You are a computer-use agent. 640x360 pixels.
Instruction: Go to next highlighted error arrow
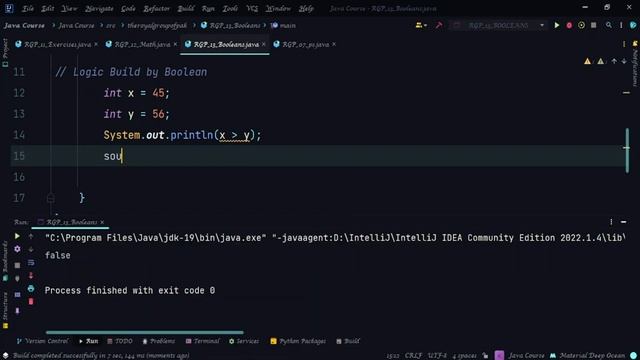click(x=624, y=61)
